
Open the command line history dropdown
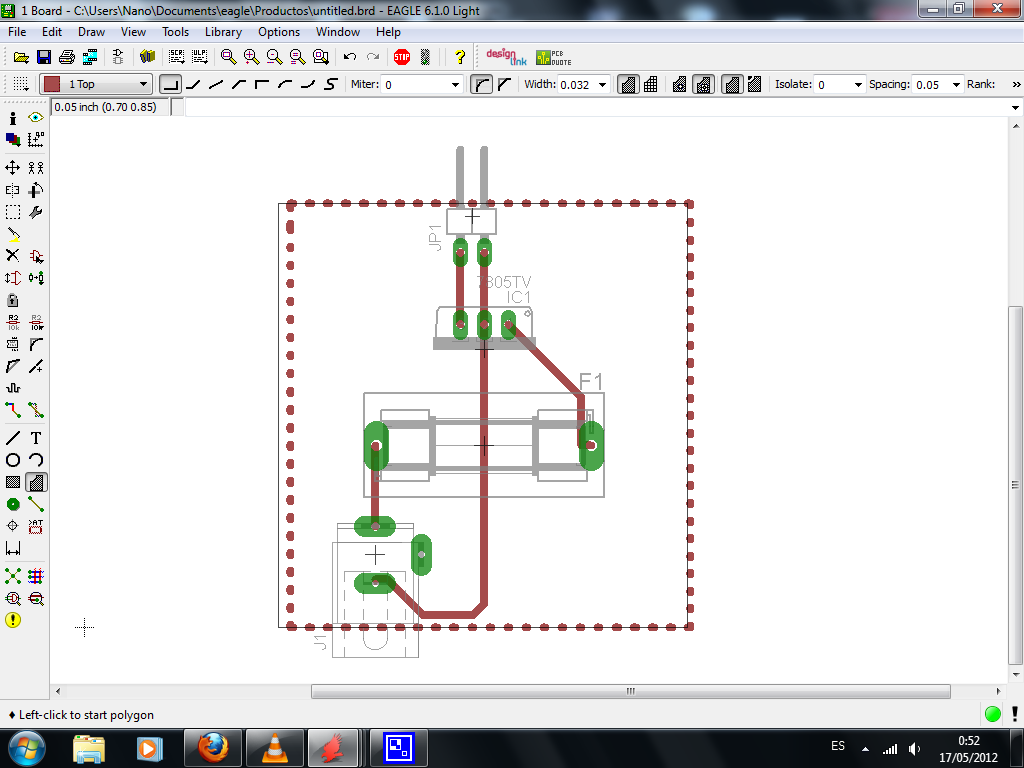click(x=1015, y=107)
